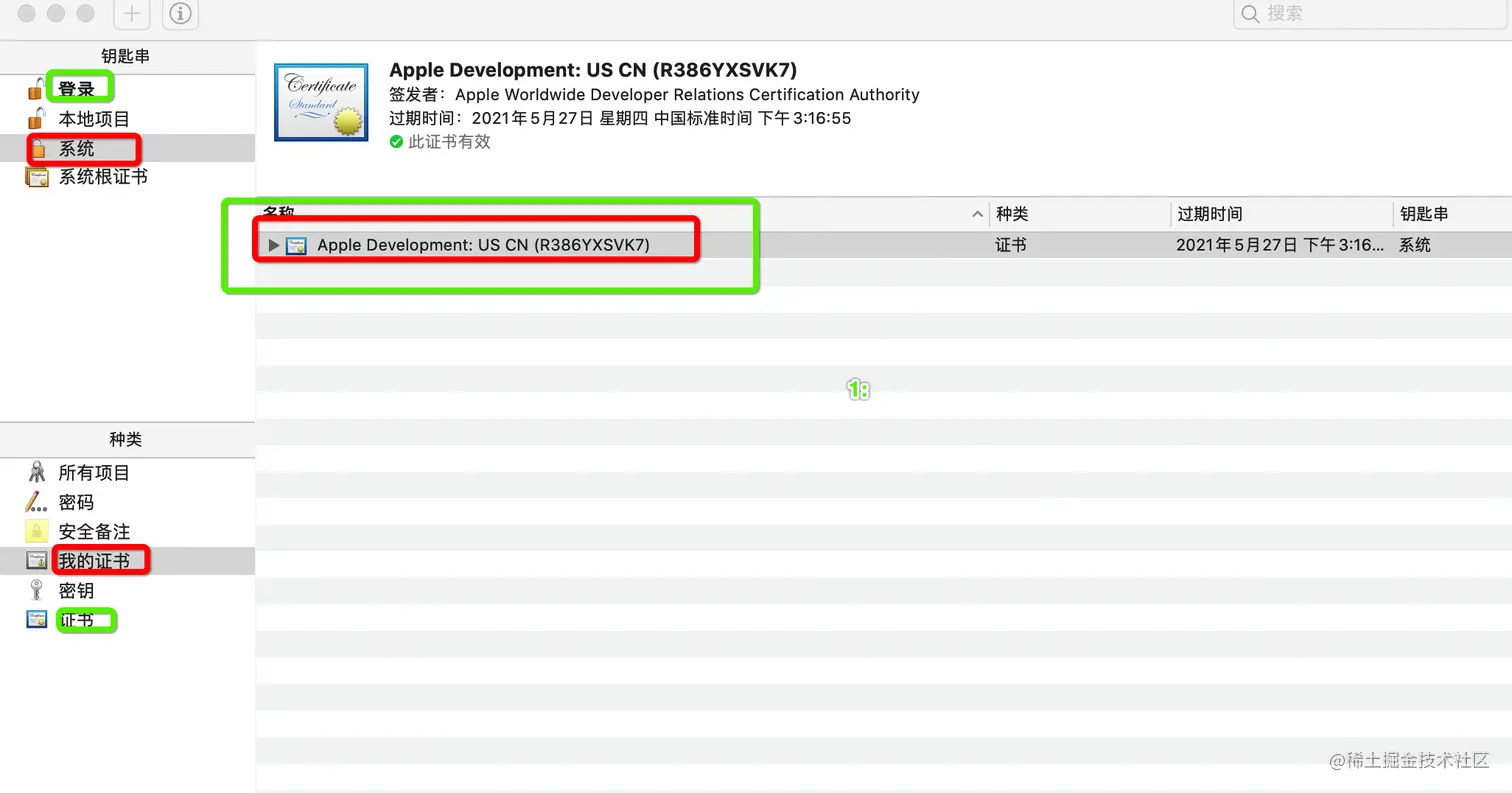This screenshot has width=1512, height=793.
Task: Choose the 所有项目 category
Action: tap(94, 473)
